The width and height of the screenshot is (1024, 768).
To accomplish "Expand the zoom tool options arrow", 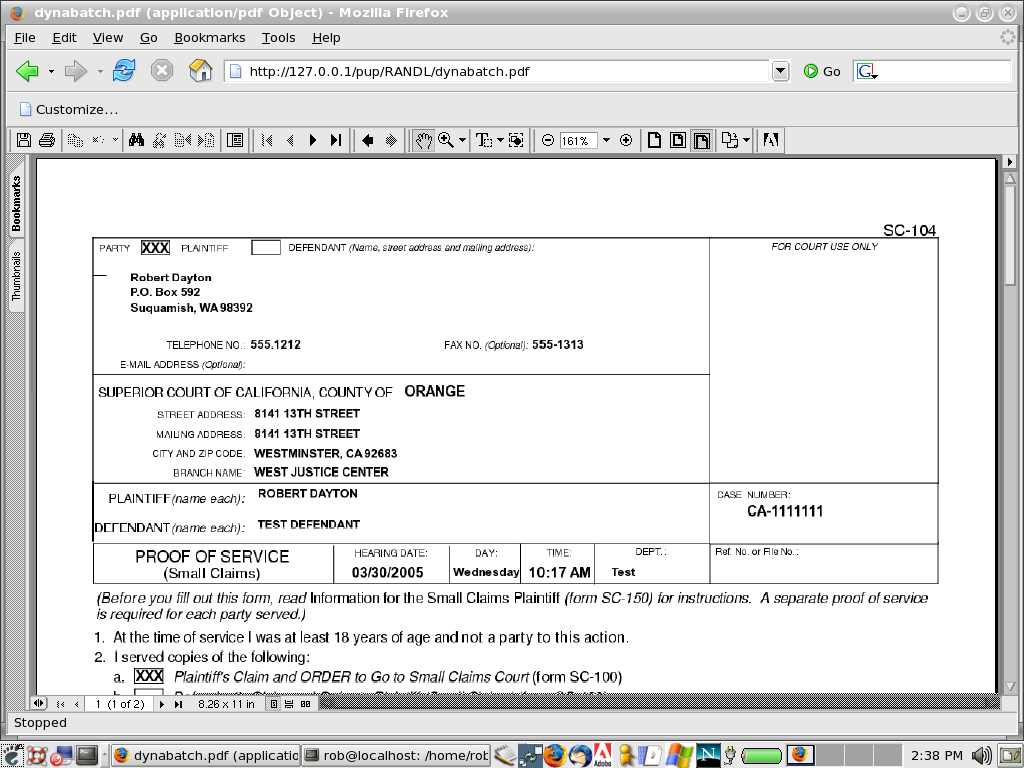I will (462, 141).
